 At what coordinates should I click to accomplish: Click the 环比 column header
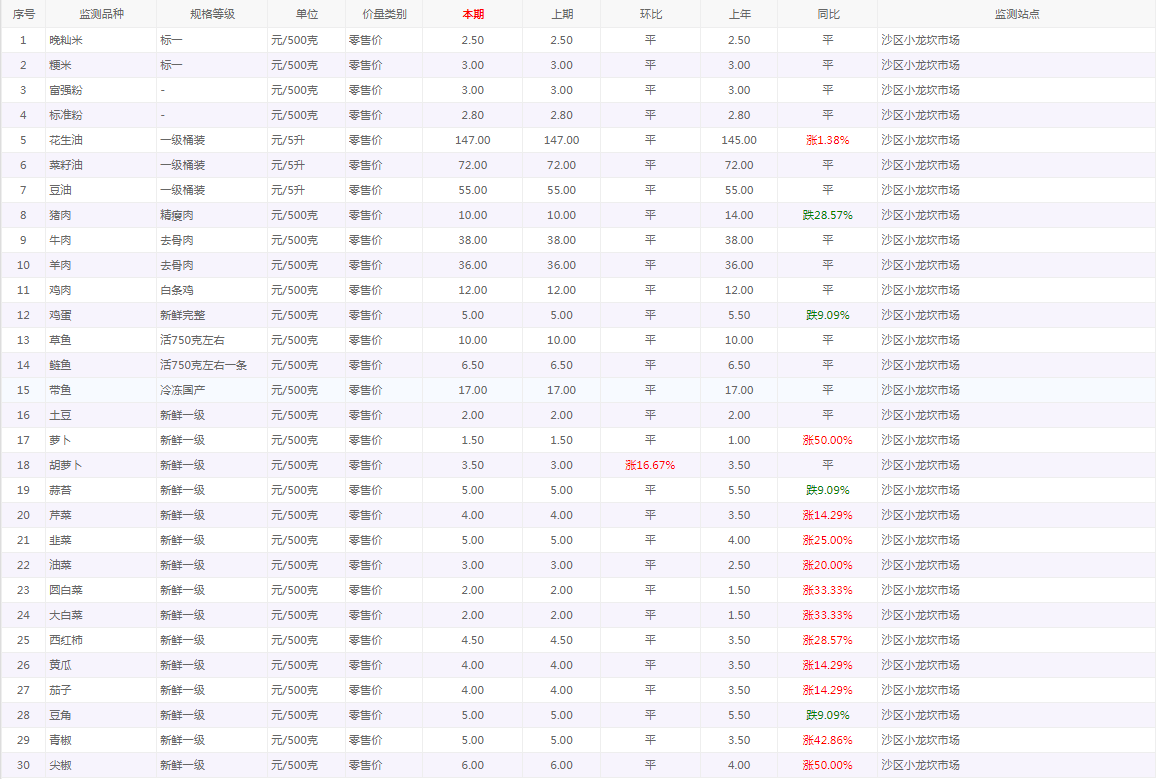(650, 14)
